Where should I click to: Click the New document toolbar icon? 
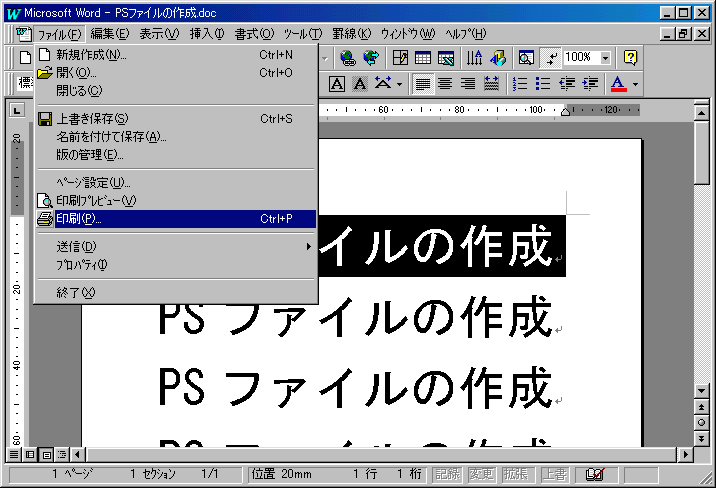point(26,58)
